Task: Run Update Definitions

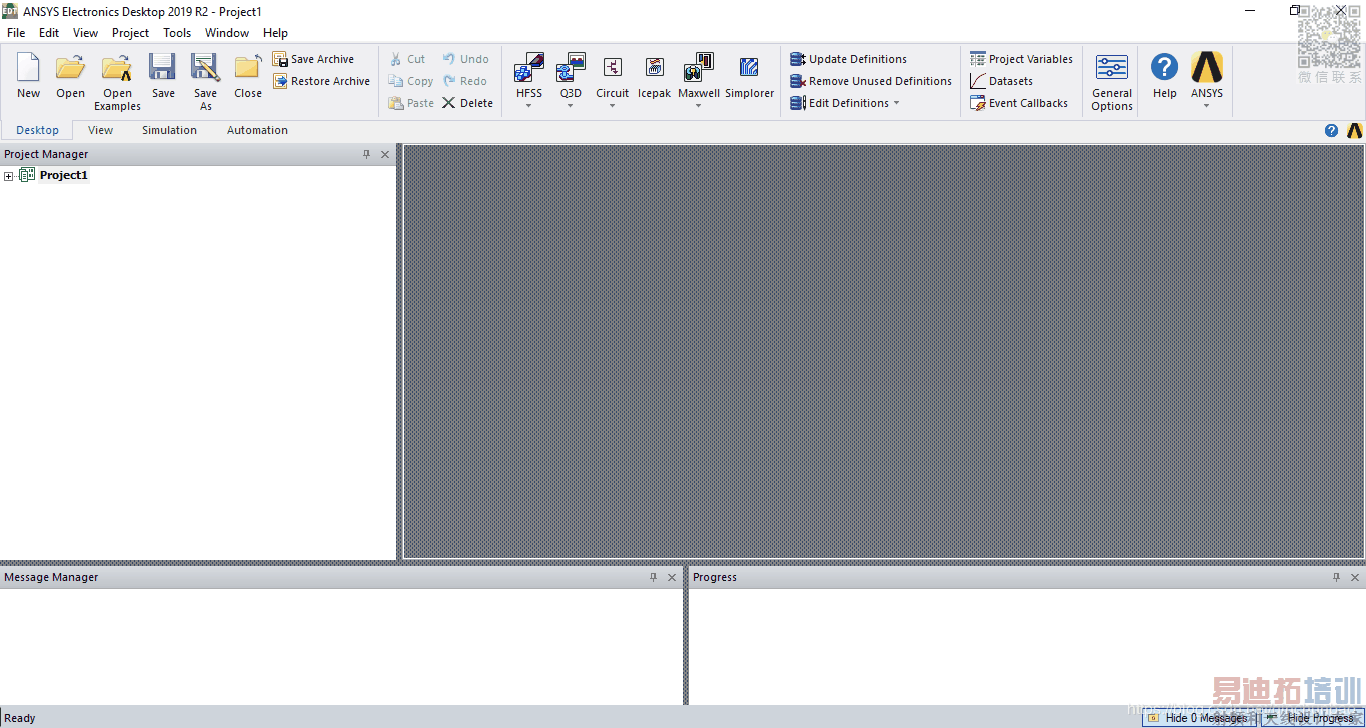Action: 848,59
